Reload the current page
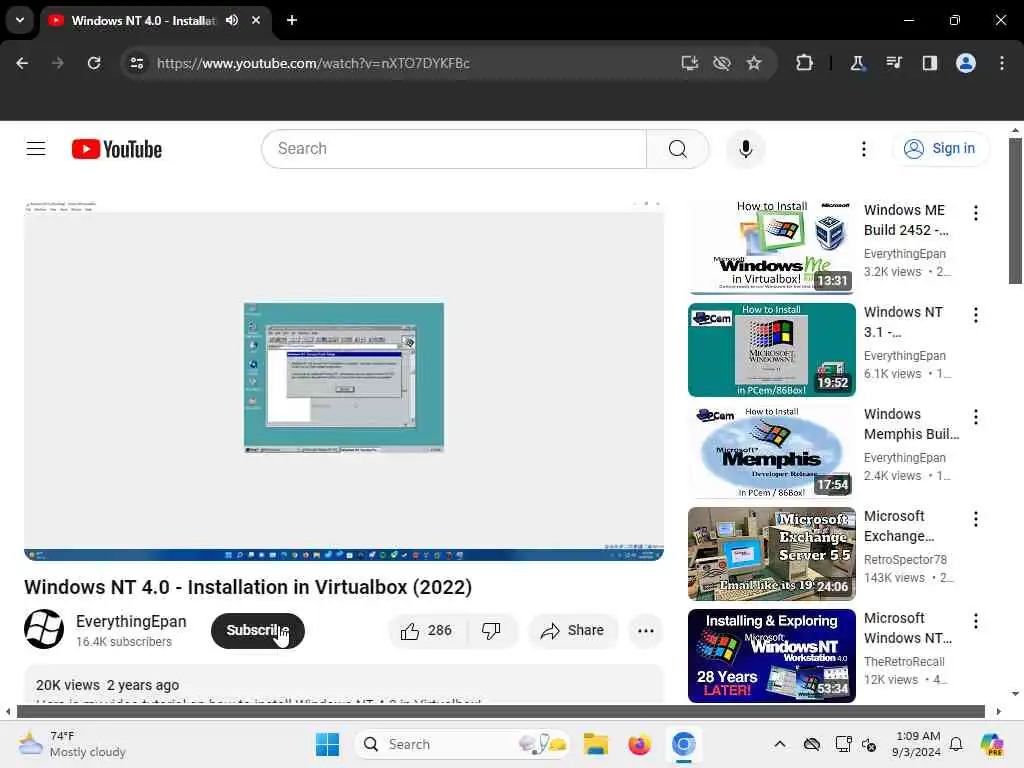 click(94, 63)
